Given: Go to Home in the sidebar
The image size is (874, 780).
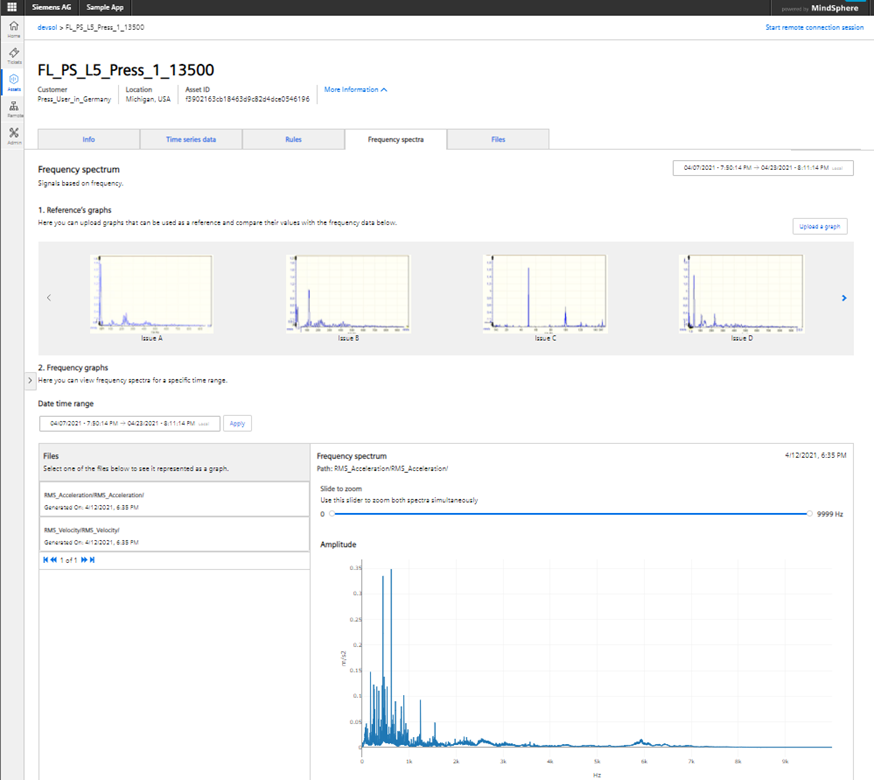Looking at the screenshot, I should click(14, 28).
